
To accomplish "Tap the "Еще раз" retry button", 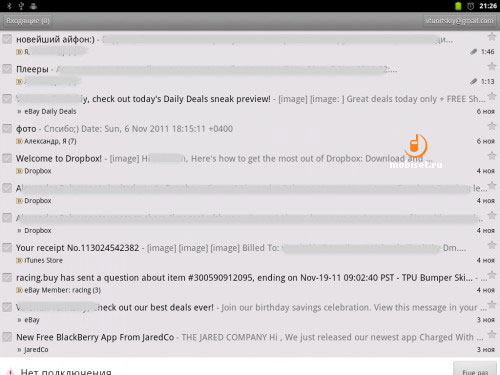I will click(x=475, y=369).
